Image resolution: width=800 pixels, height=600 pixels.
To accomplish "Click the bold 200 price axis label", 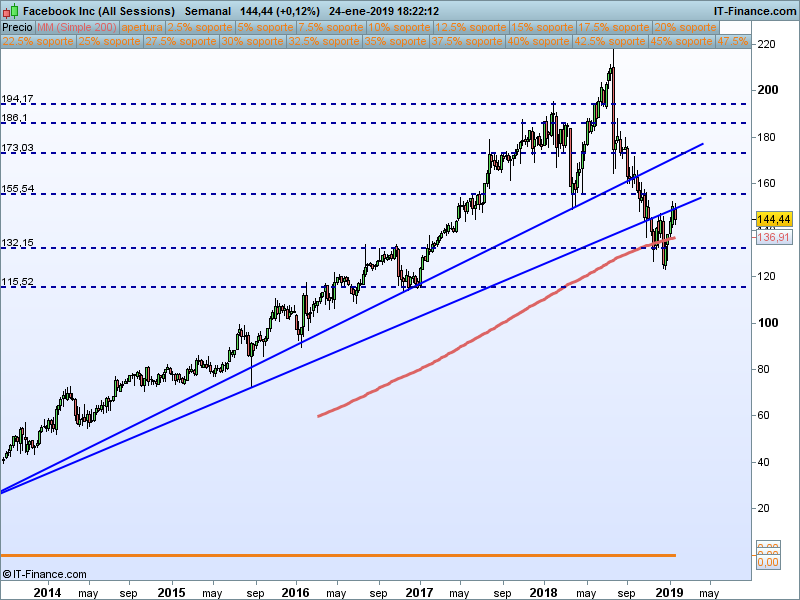I will tap(768, 90).
